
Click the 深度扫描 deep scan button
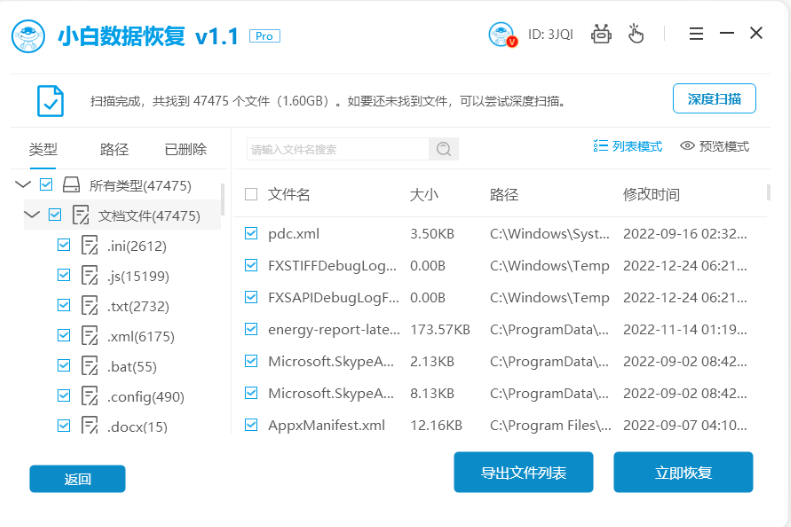713,99
